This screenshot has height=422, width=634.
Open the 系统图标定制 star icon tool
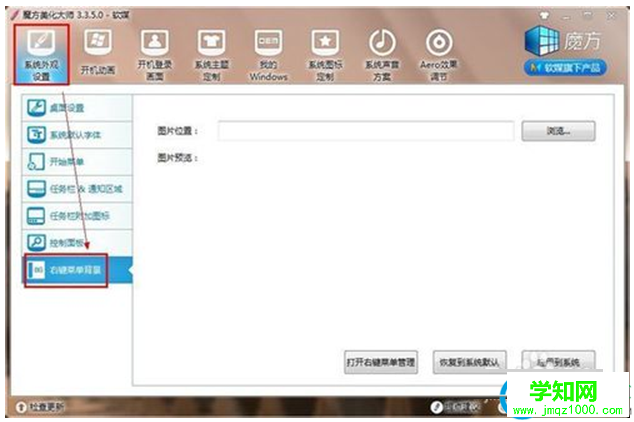(x=325, y=55)
